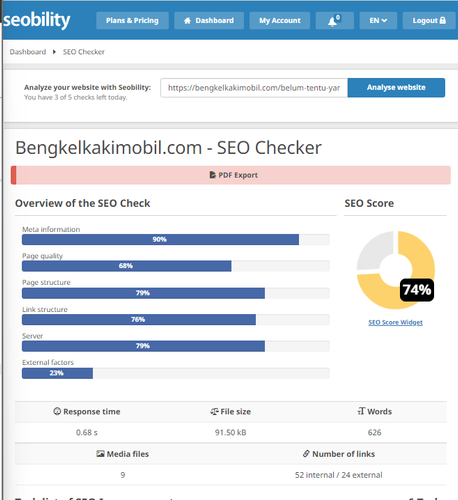Click the PDF Export bar
This screenshot has width=458, height=500.
pos(231,175)
